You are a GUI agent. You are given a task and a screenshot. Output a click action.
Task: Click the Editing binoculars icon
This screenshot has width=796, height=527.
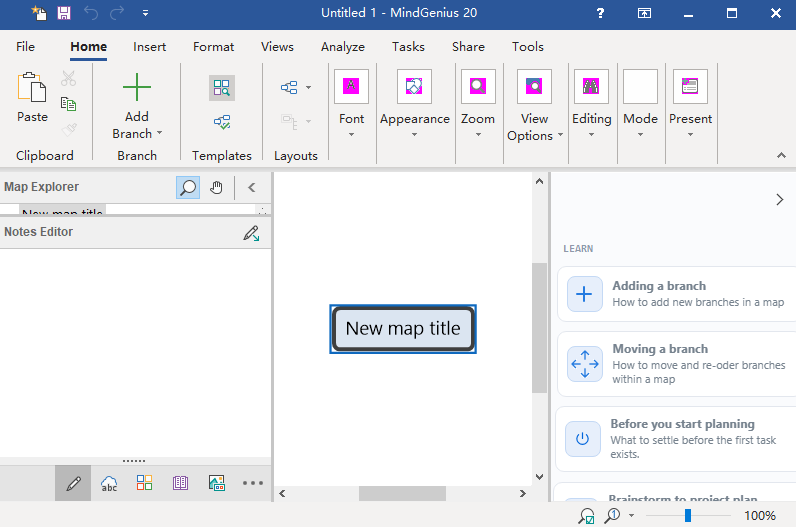591,86
